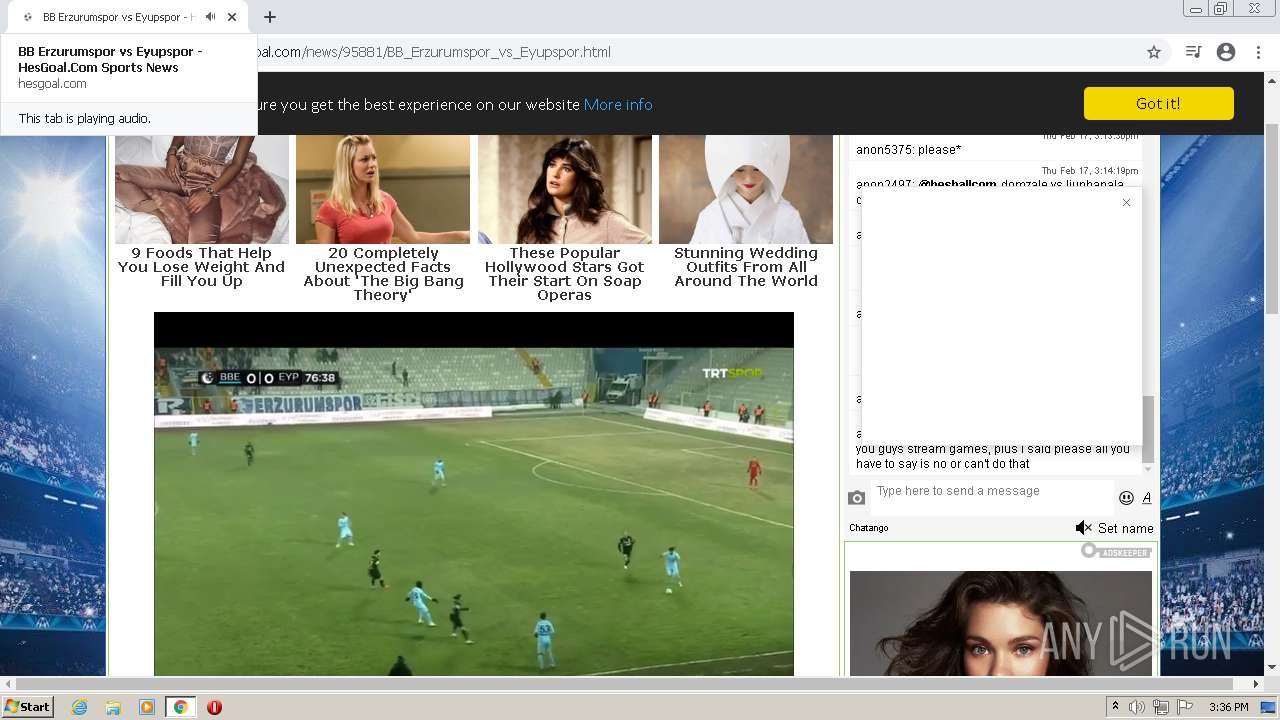Screen dimensions: 1280x720
Task: Open the Action Center flag icon
Action: click(1185, 707)
